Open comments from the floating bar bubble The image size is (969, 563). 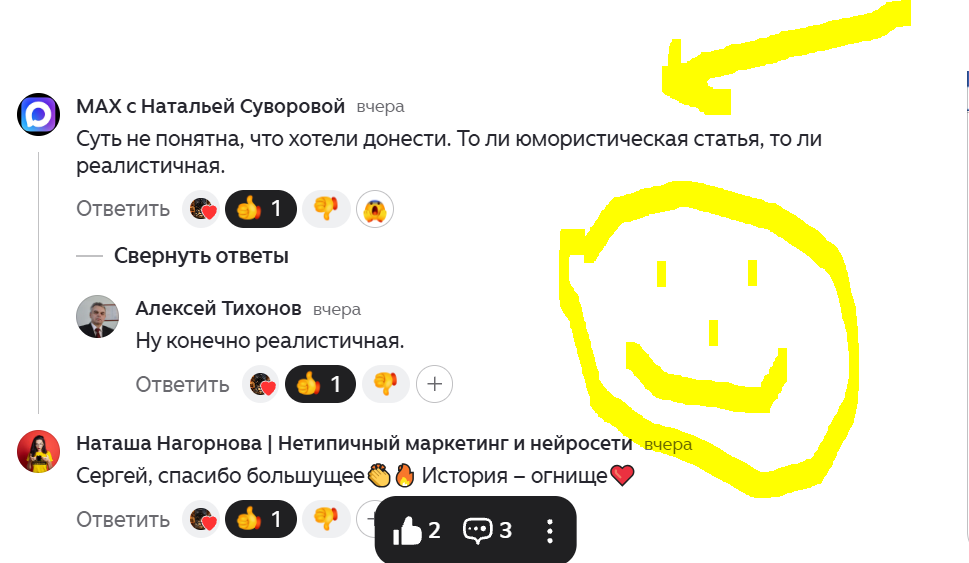[488, 530]
